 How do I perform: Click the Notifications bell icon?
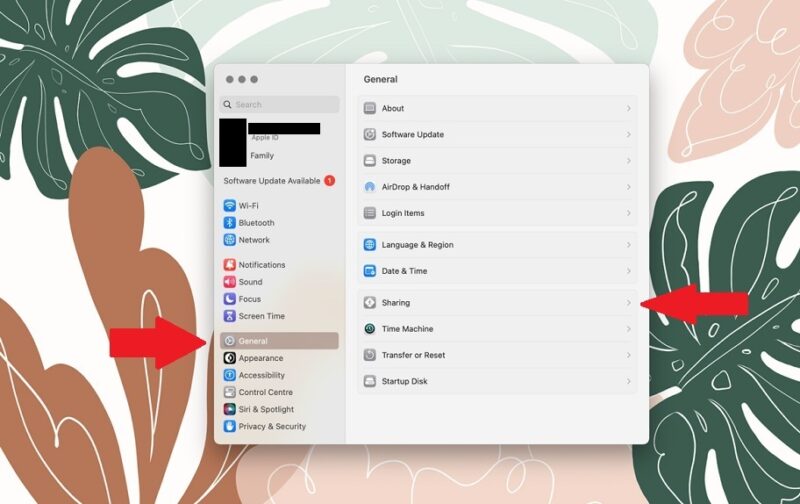point(230,265)
